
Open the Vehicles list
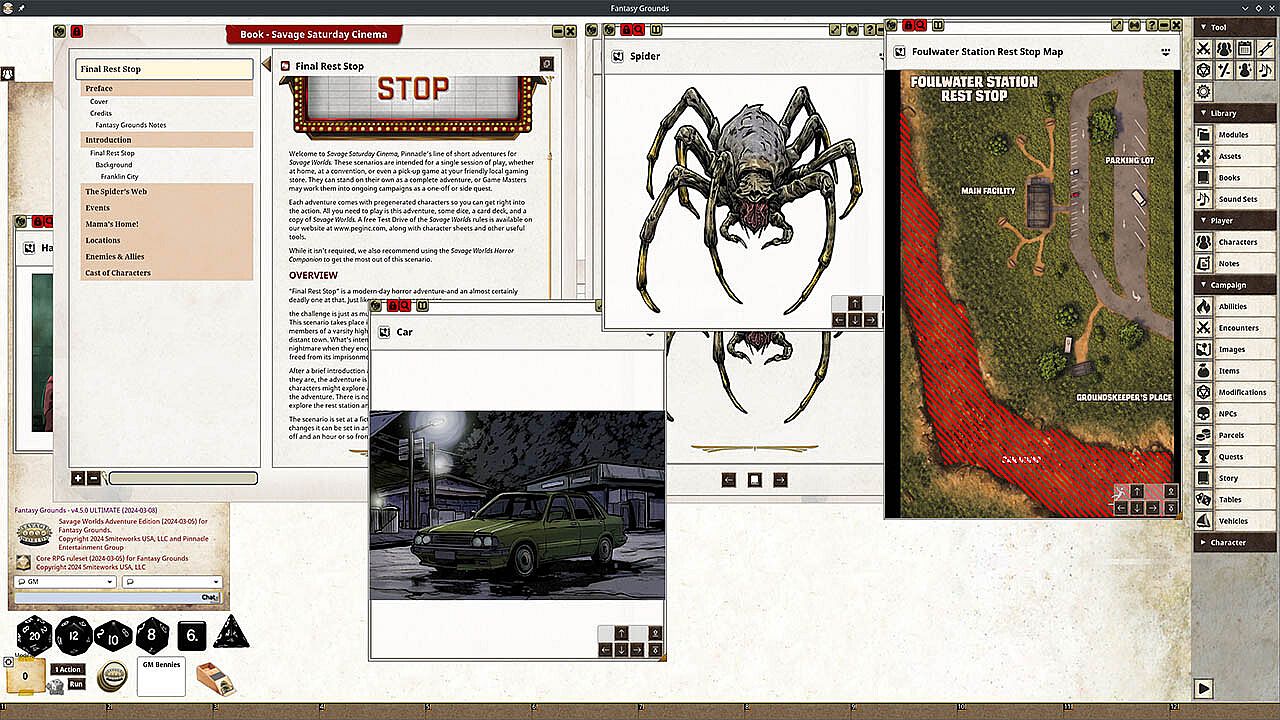click(1235, 521)
